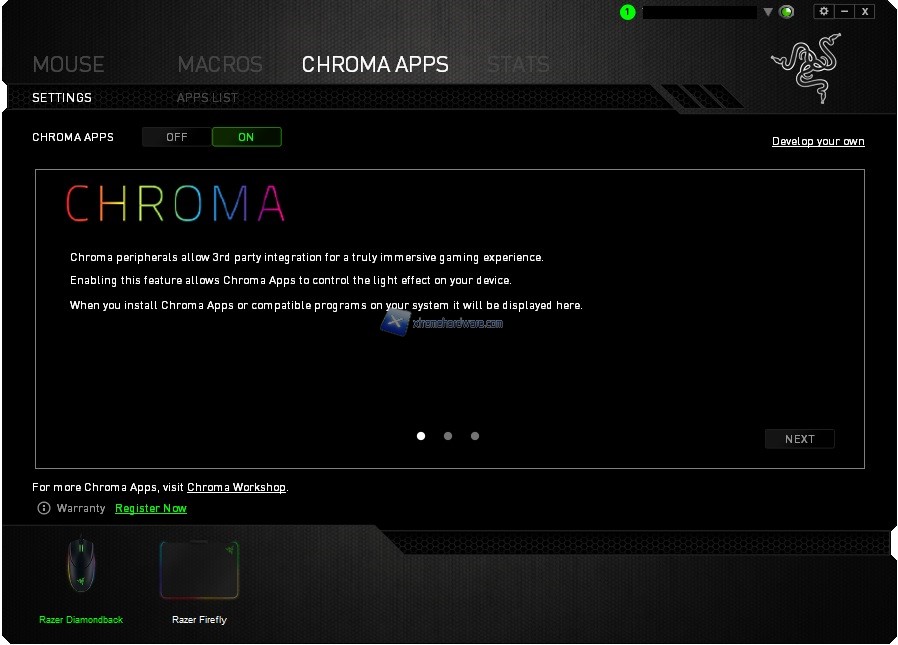Open the Apps List sub-tab
Image resolution: width=898 pixels, height=645 pixels.
click(207, 98)
